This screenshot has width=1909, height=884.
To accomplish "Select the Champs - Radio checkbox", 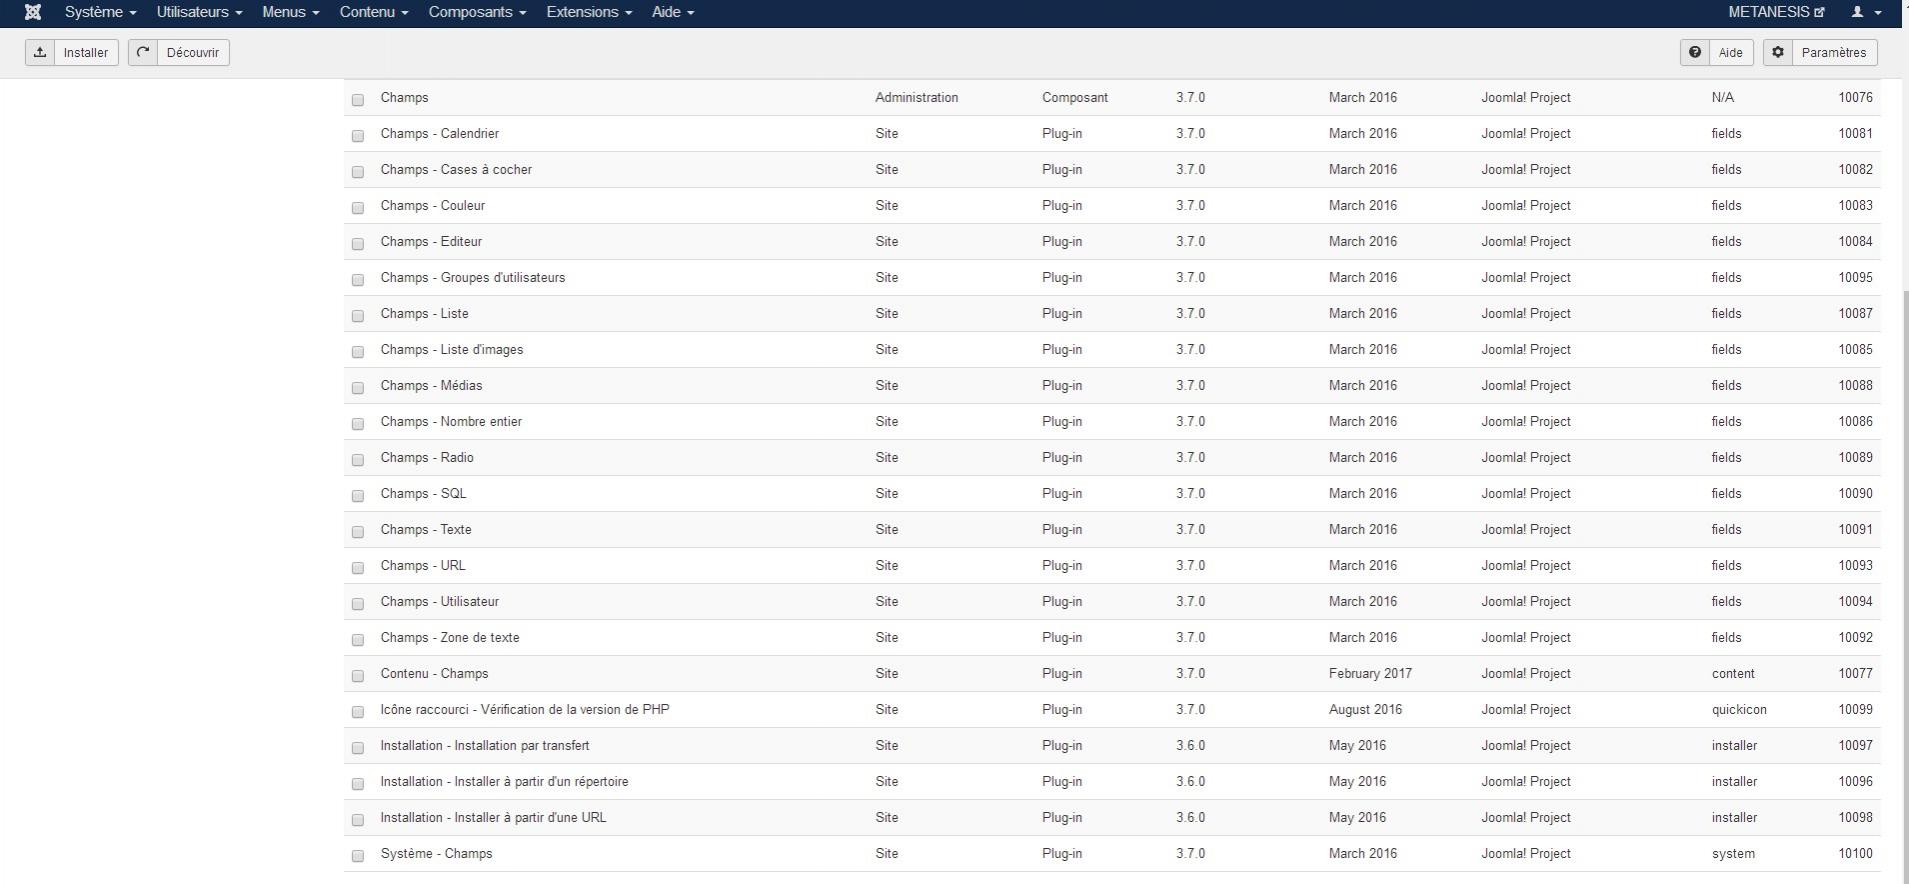I will [x=358, y=459].
